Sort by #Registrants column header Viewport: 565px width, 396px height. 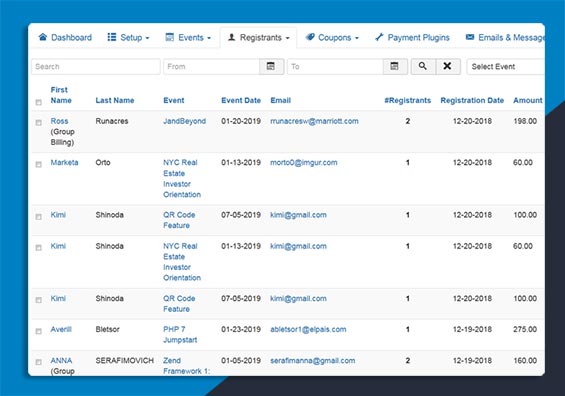(408, 101)
